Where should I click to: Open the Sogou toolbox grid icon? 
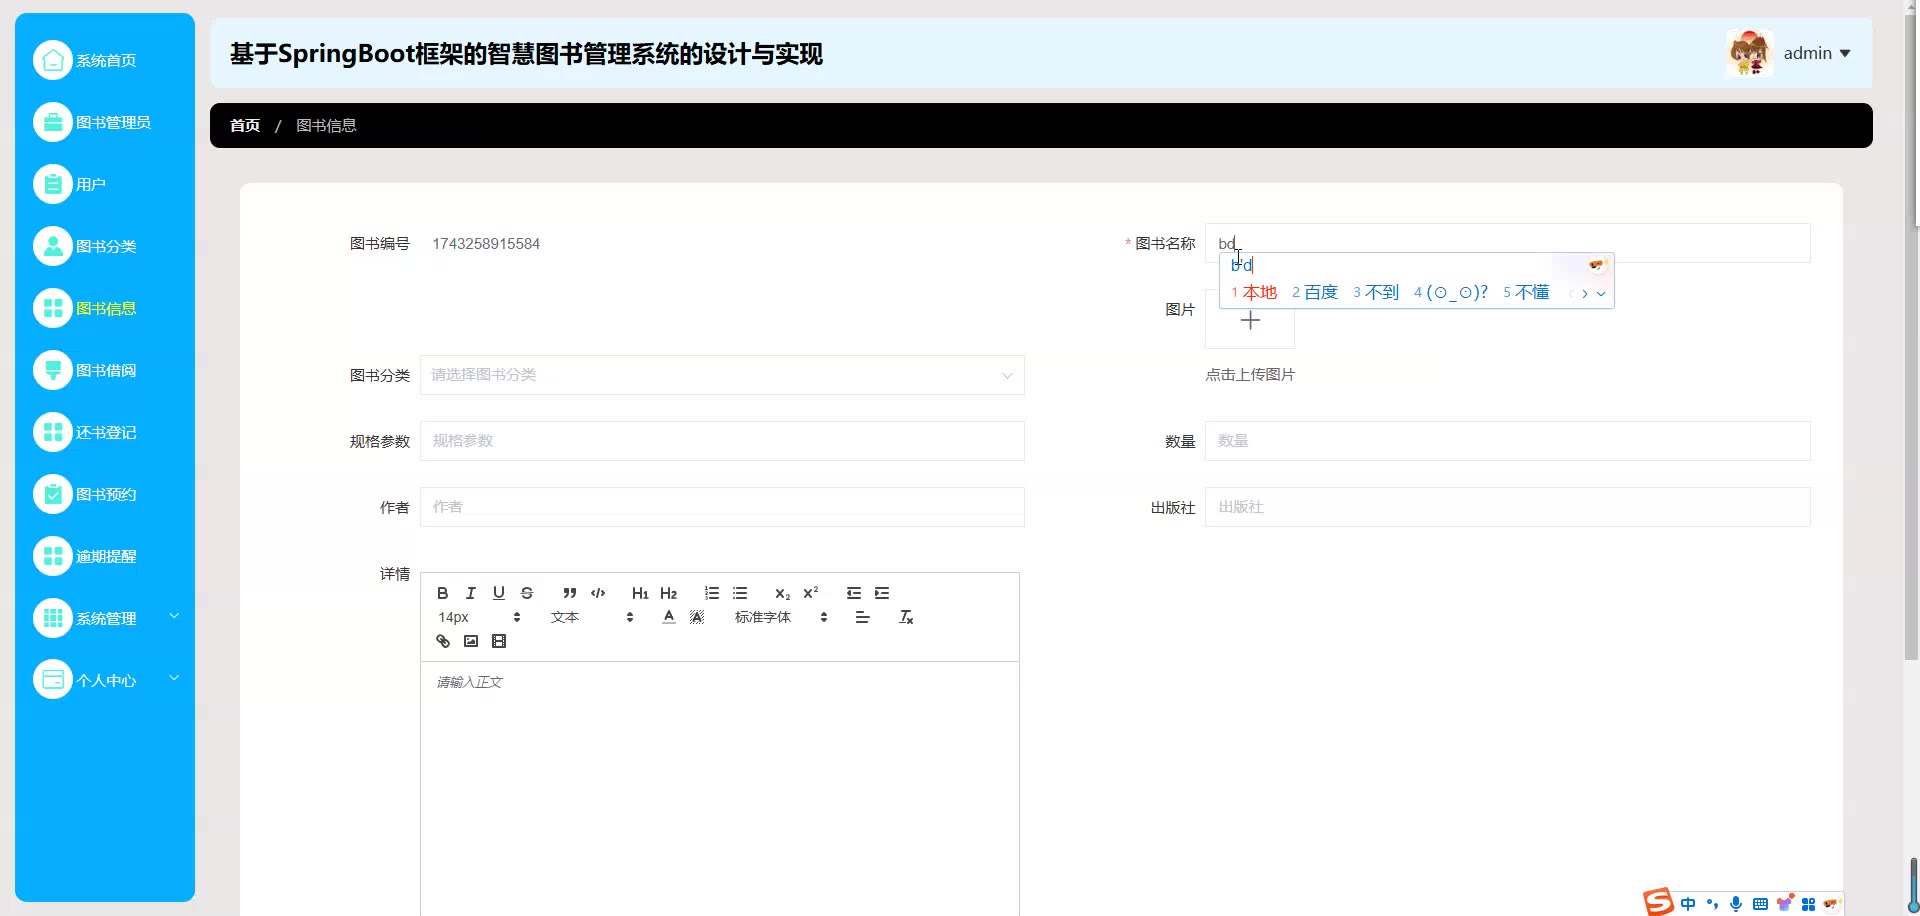(x=1808, y=904)
